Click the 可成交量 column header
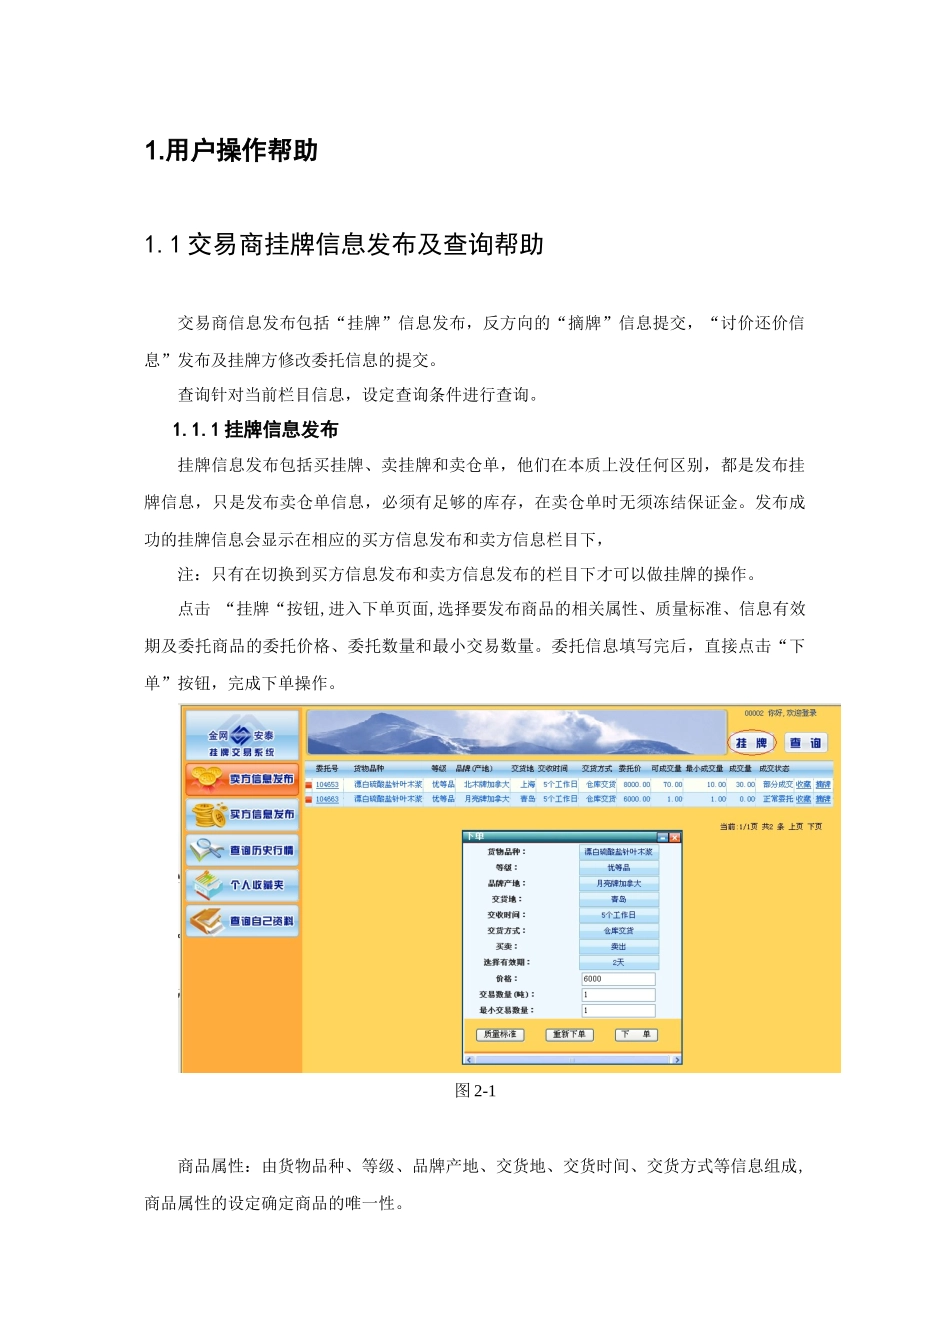 pyautogui.click(x=666, y=769)
